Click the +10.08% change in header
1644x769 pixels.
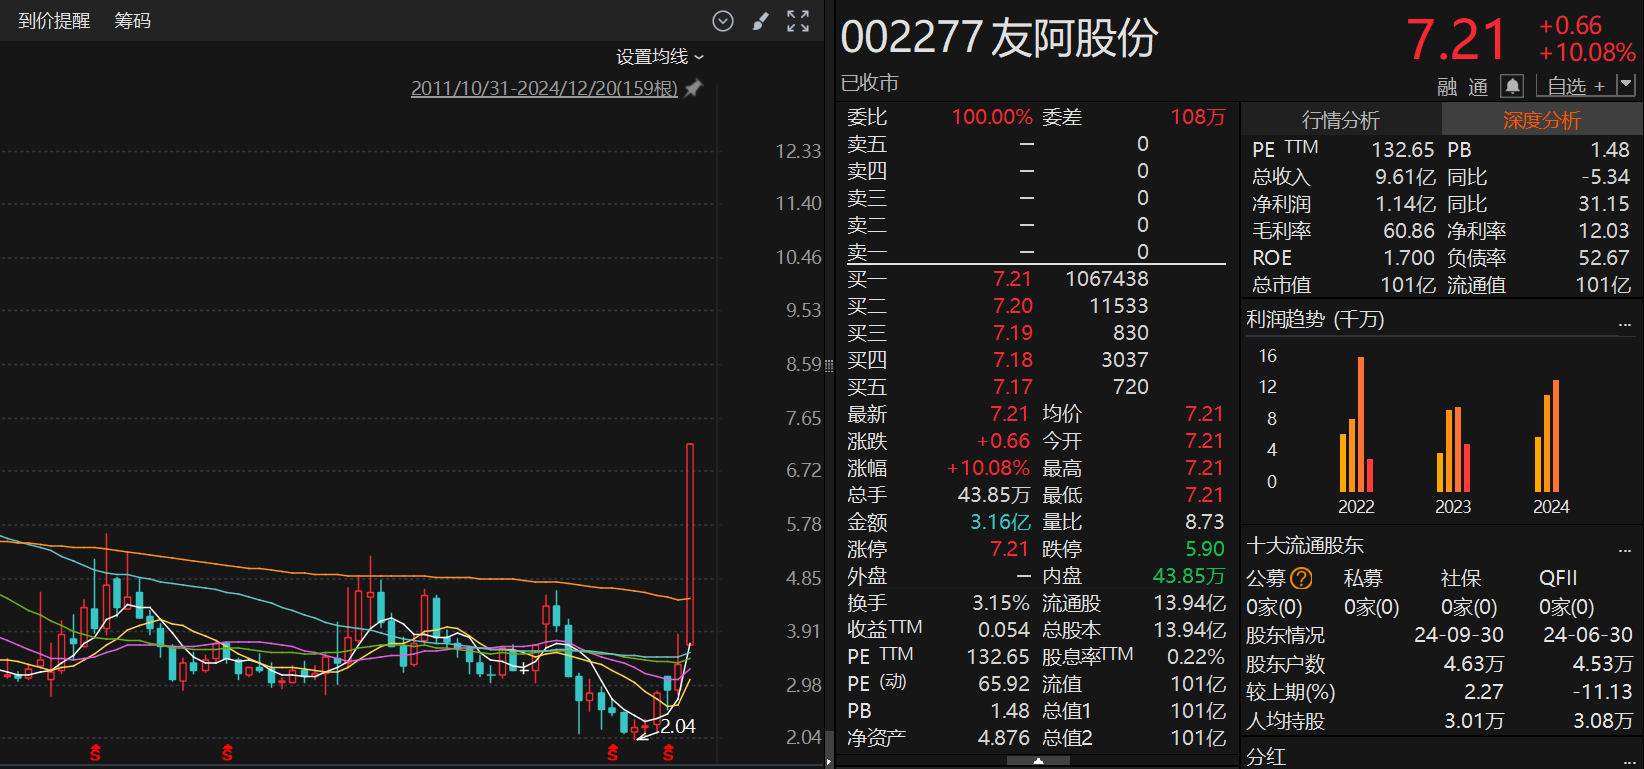pos(1587,53)
